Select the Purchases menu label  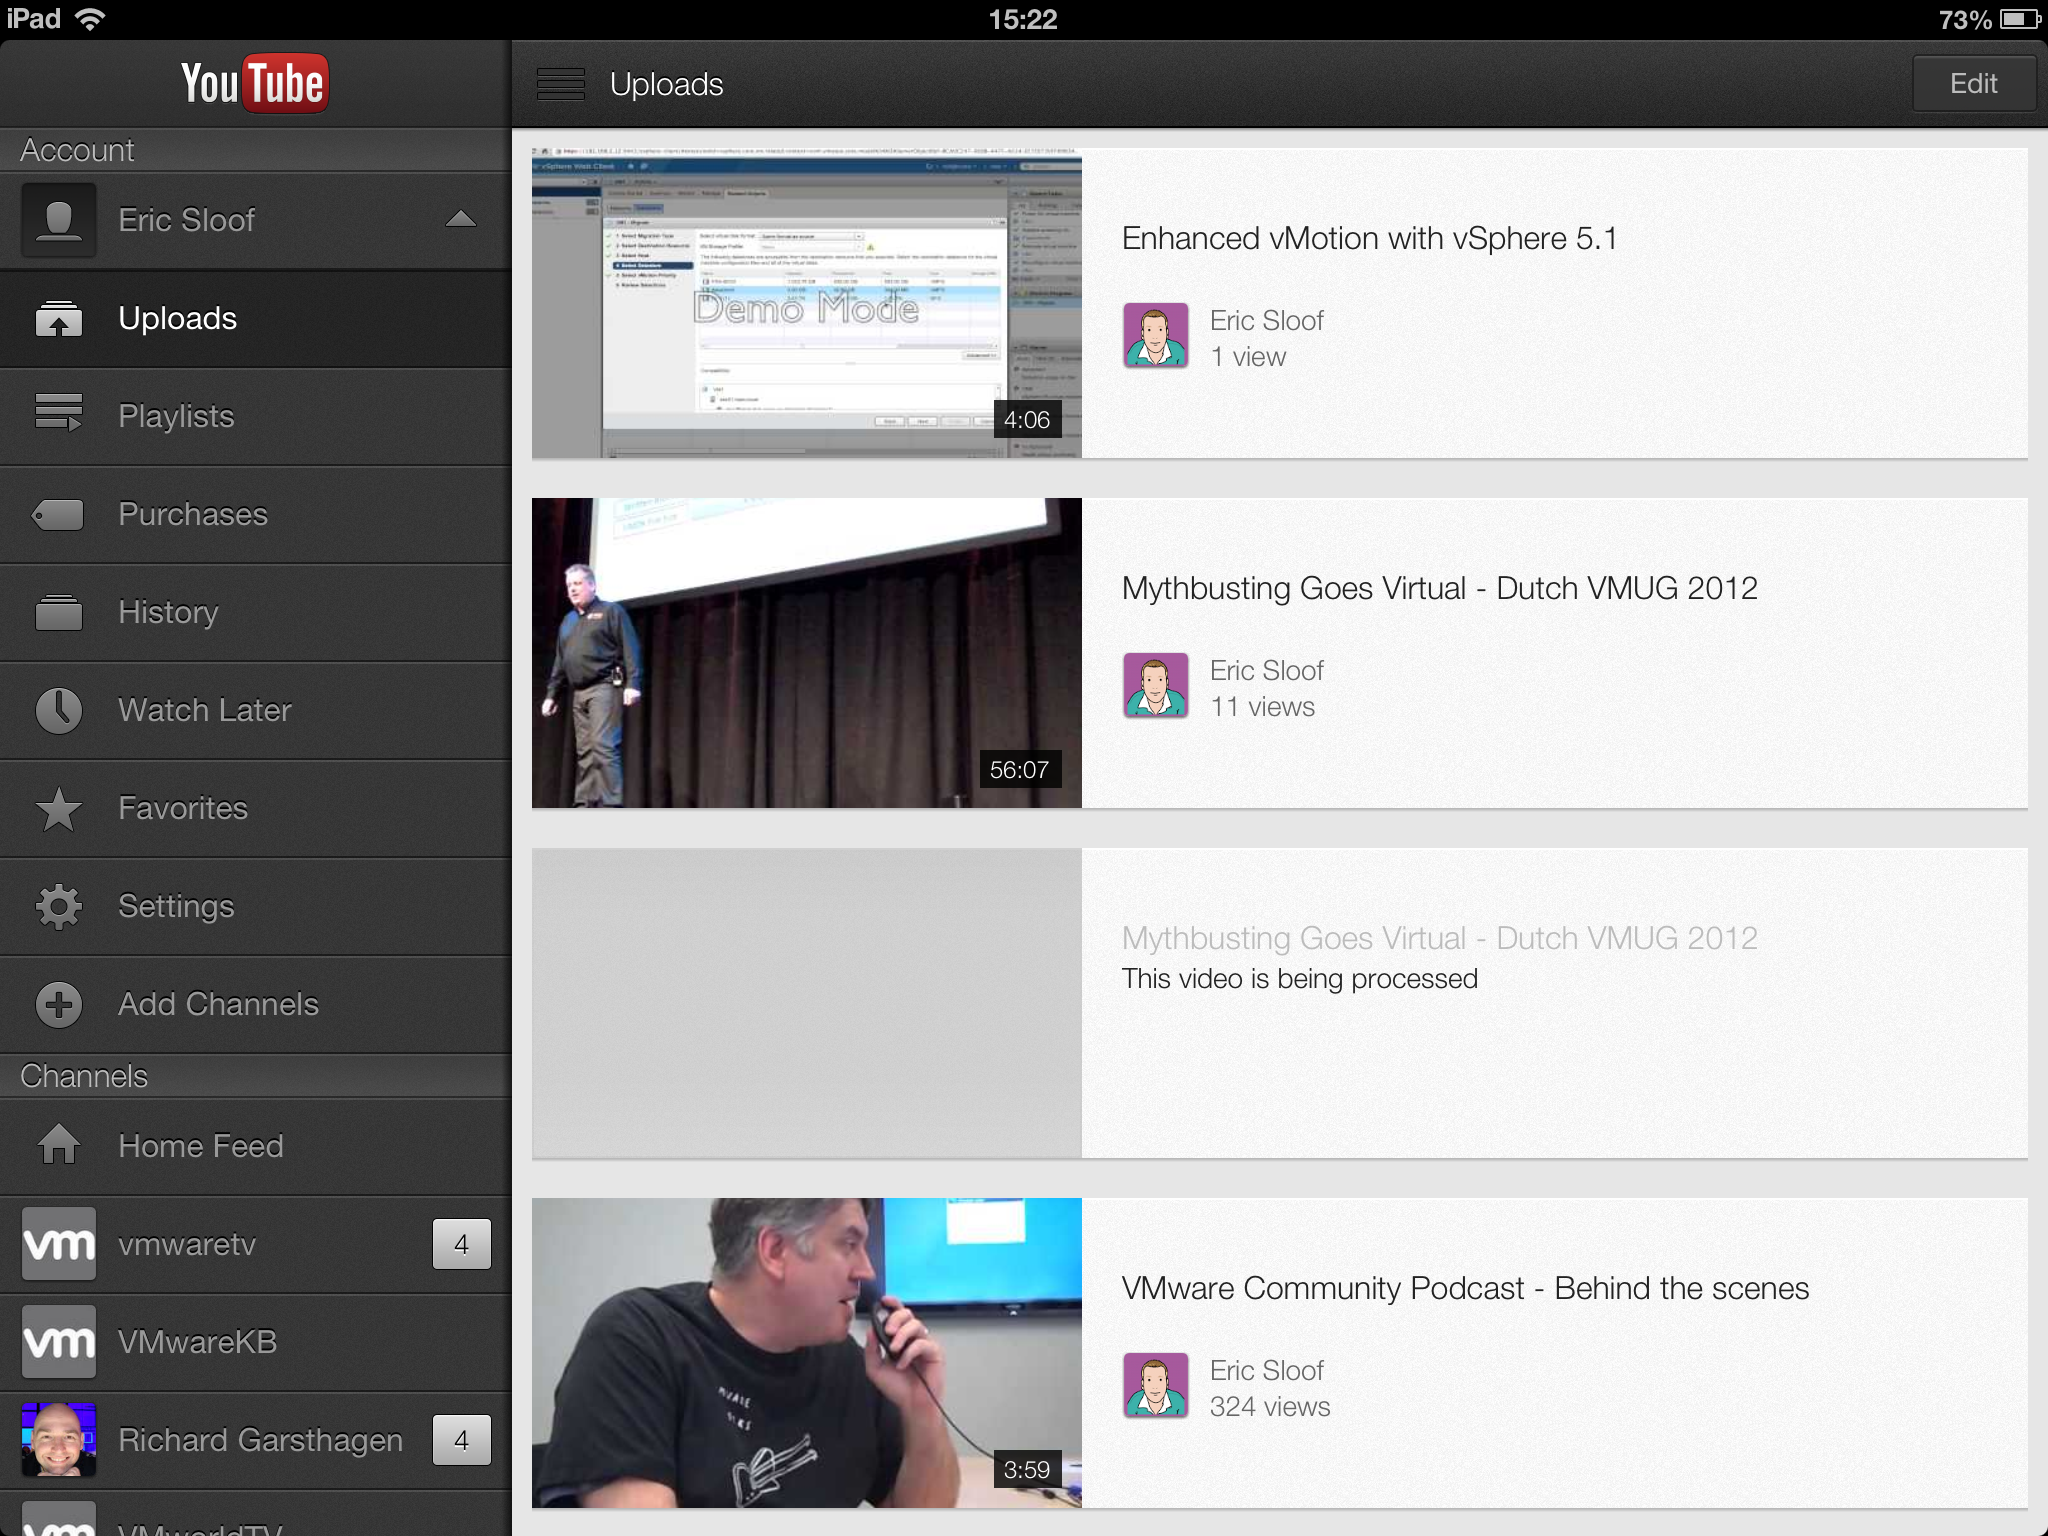click(x=193, y=514)
